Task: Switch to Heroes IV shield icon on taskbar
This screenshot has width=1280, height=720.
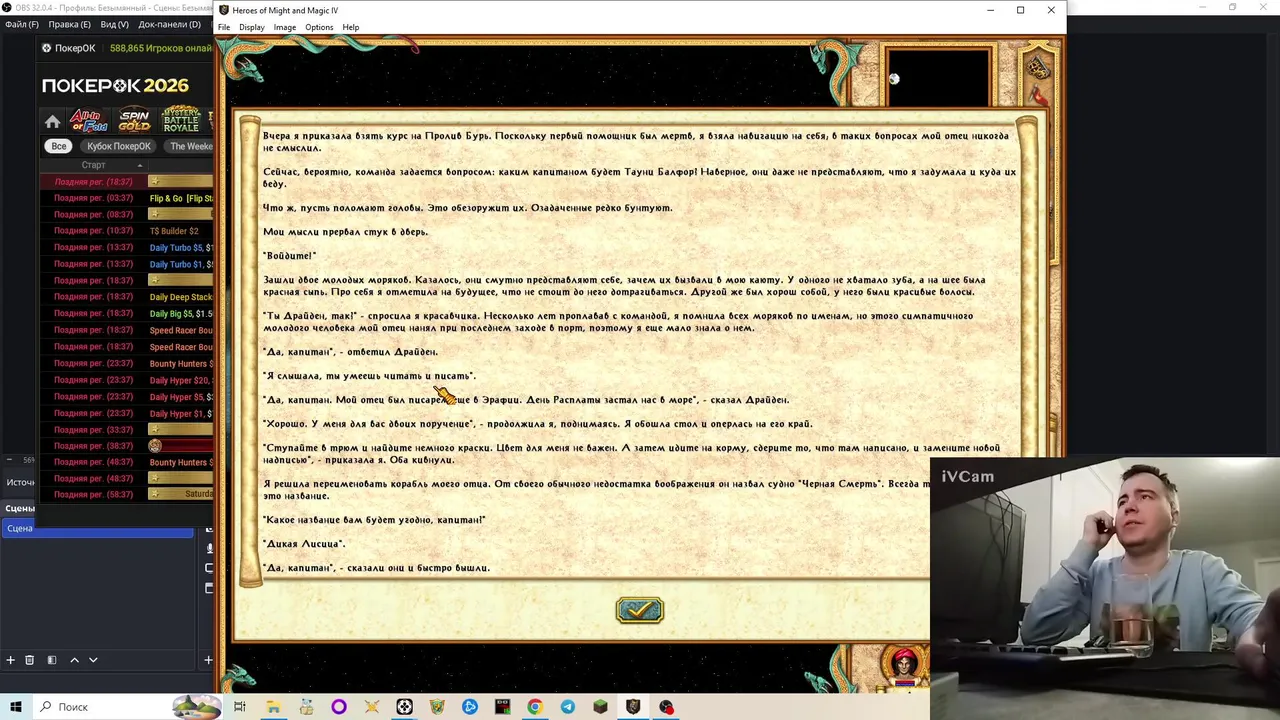Action: coord(633,707)
